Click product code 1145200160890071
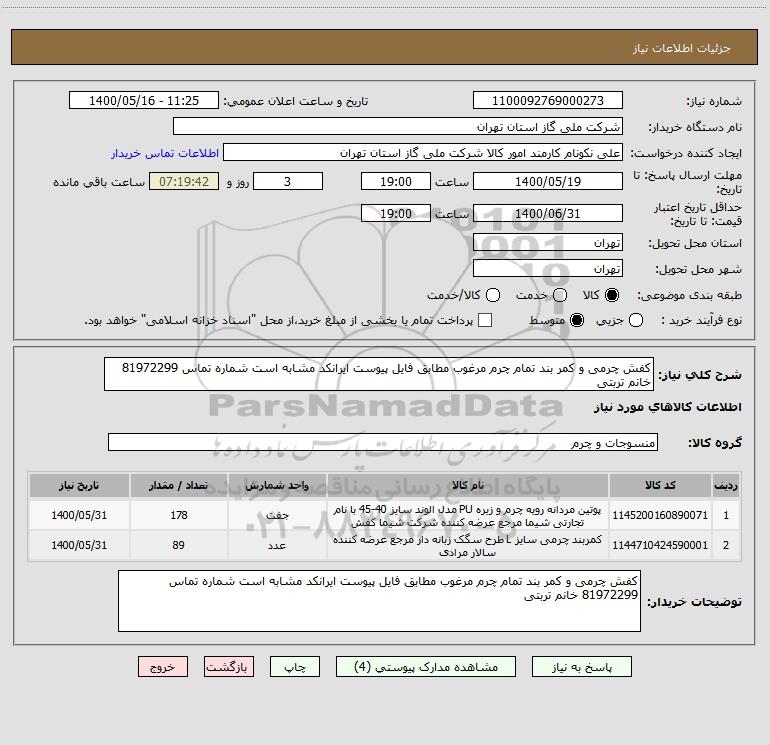 pyautogui.click(x=660, y=515)
